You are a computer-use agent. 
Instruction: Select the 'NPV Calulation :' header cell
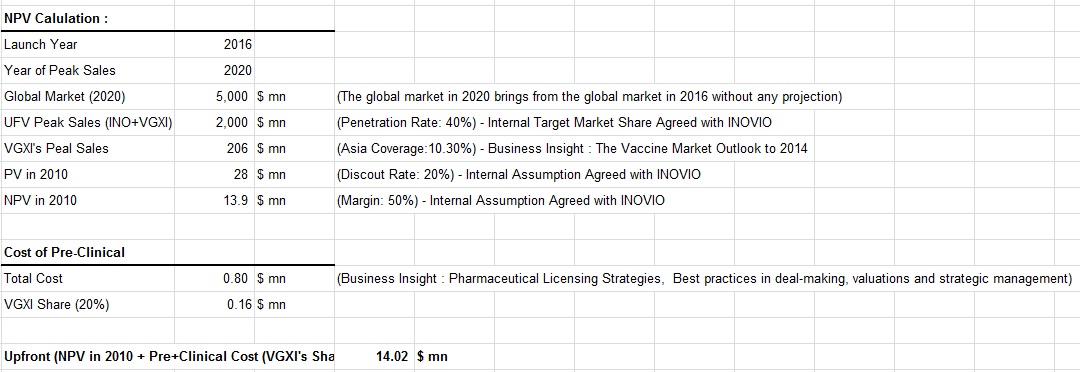(88, 19)
